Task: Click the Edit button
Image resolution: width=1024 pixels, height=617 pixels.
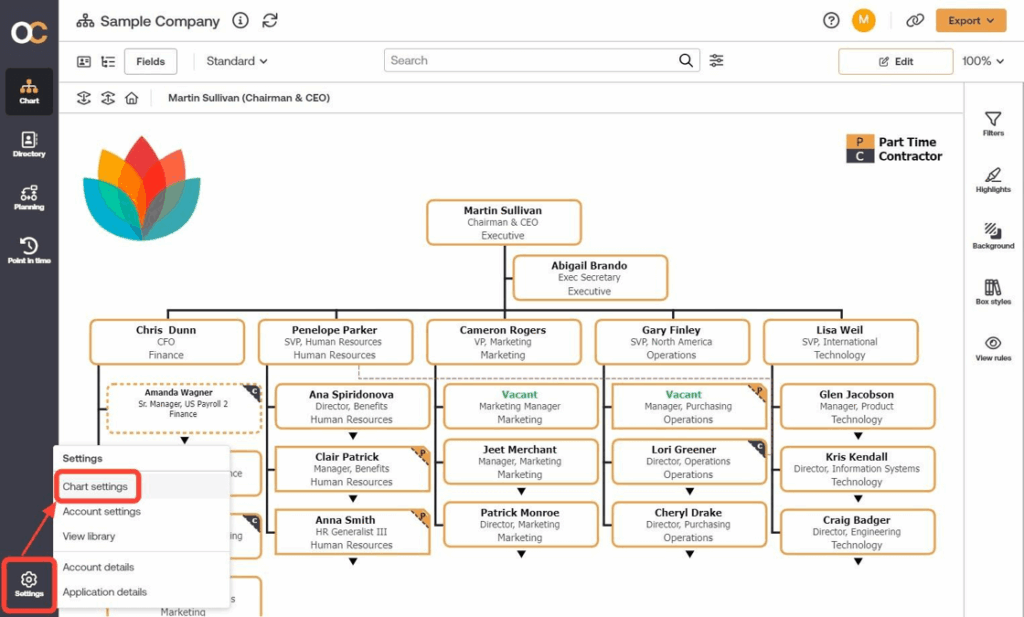Action: (x=895, y=61)
